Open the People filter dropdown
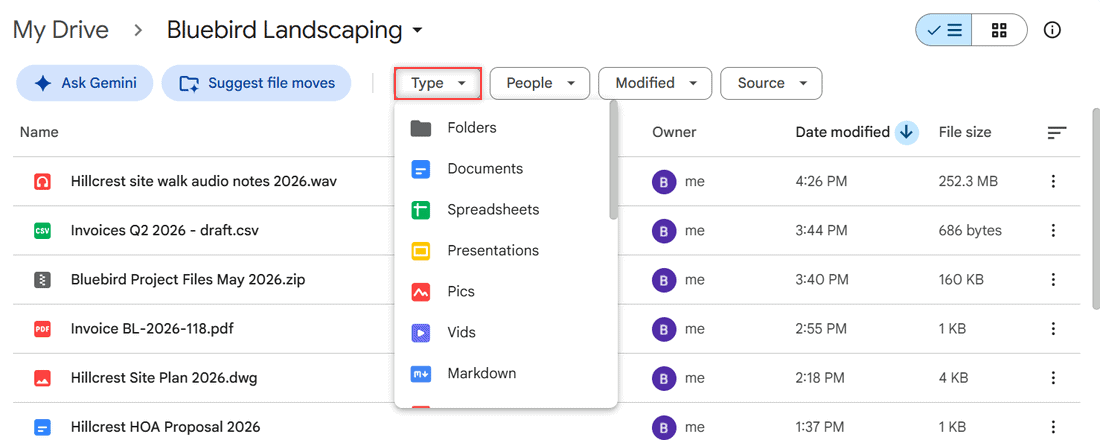The height and width of the screenshot is (440, 1100). click(x=539, y=84)
